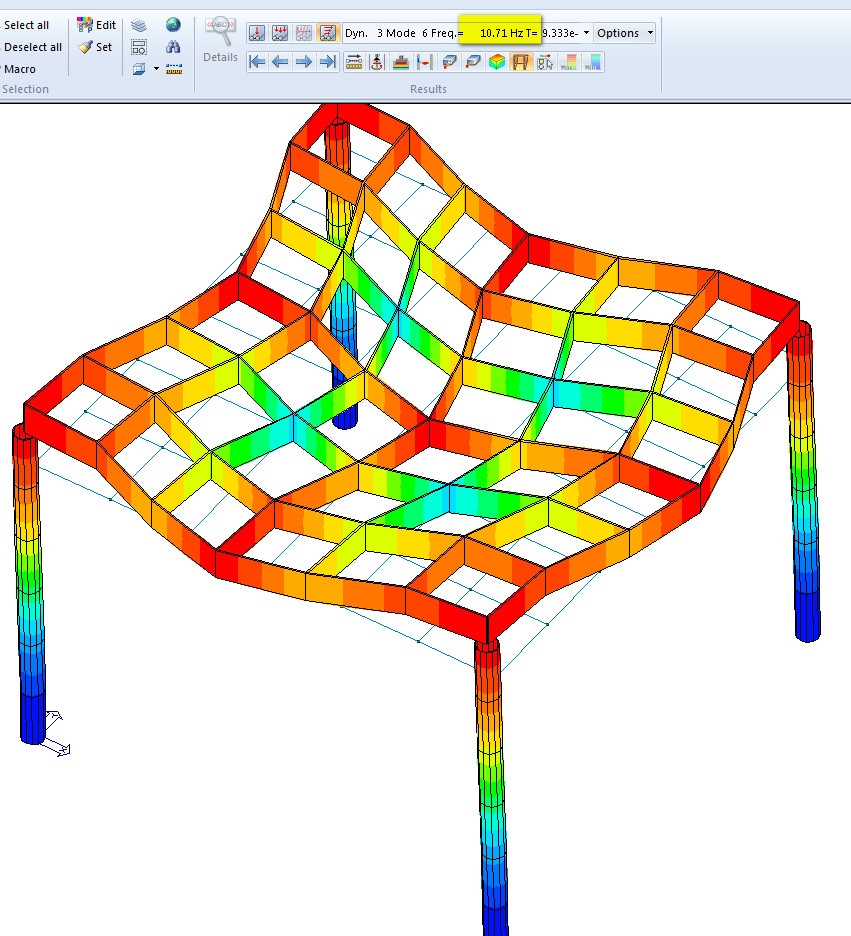851x936 pixels.
Task: Click the binoculars find icon
Action: point(173,47)
